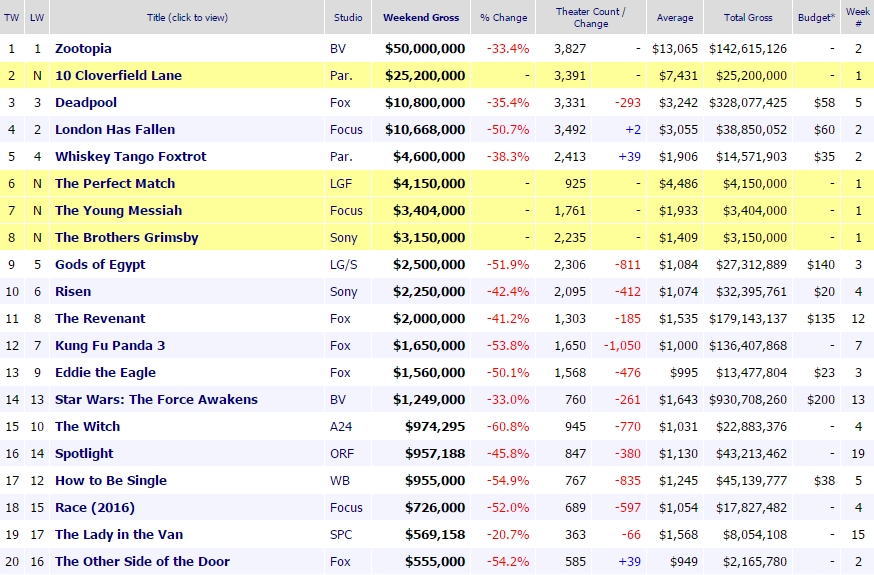The width and height of the screenshot is (874, 575).
Task: Select the -1,050 theater change value
Action: coord(623,345)
